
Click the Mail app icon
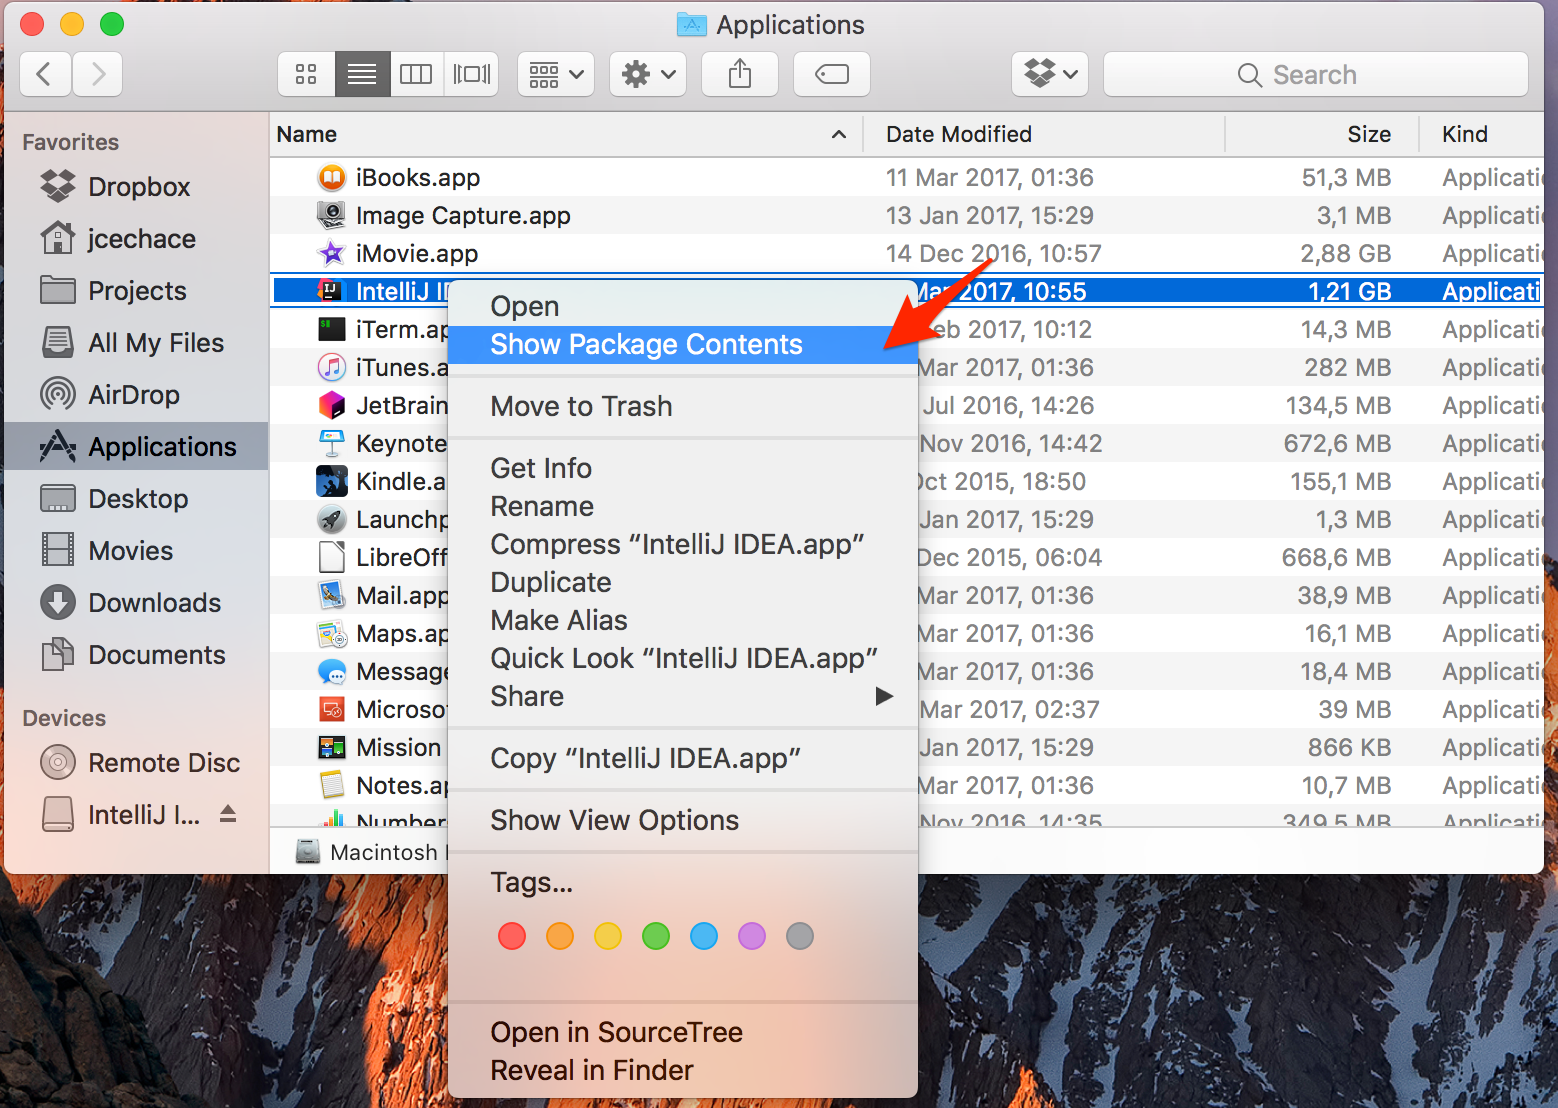pos(332,595)
